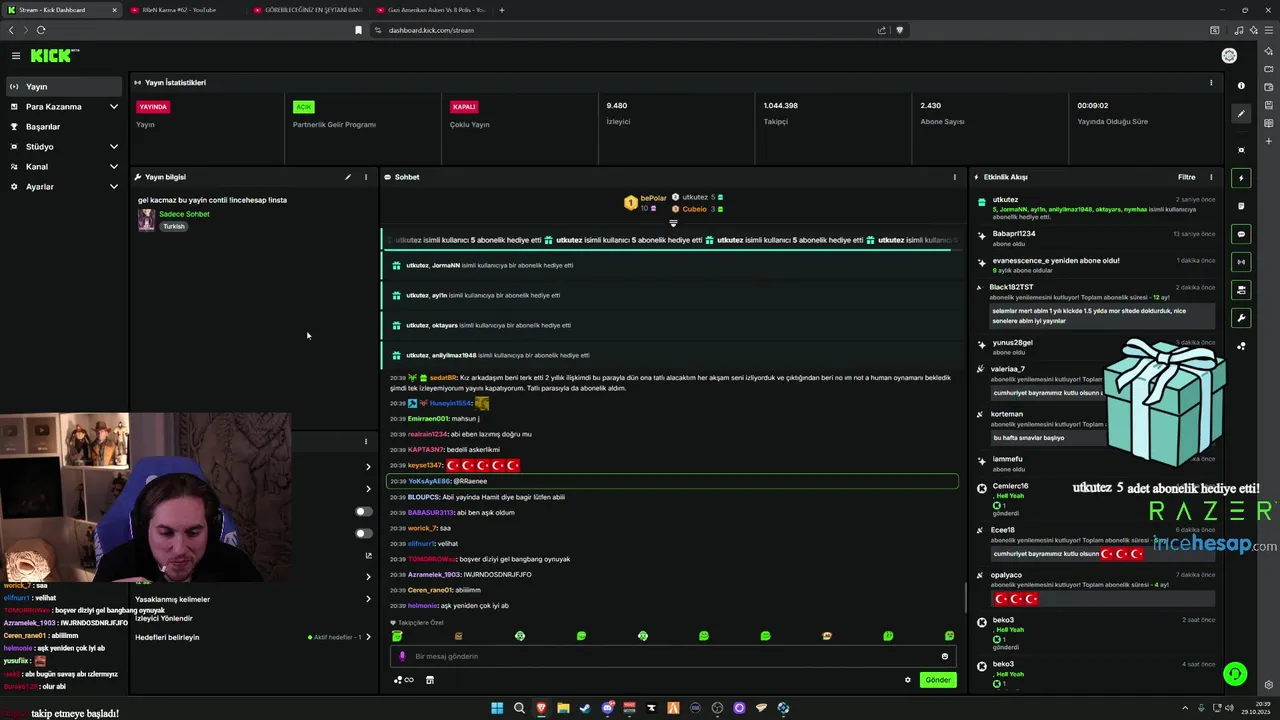The image size is (1280, 720).
Task: Click the Babapri1234 activity entry
Action: pos(1095,238)
